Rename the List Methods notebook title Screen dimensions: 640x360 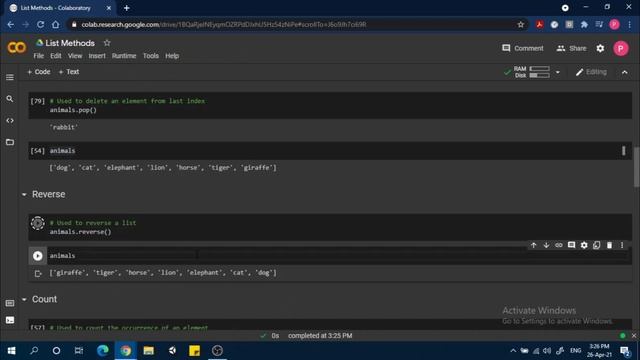coord(70,43)
